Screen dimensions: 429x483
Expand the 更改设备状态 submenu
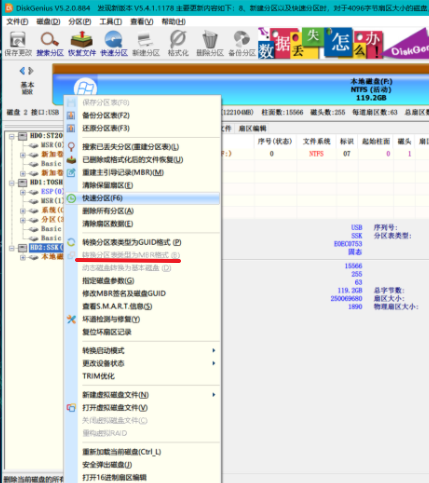[143, 363]
